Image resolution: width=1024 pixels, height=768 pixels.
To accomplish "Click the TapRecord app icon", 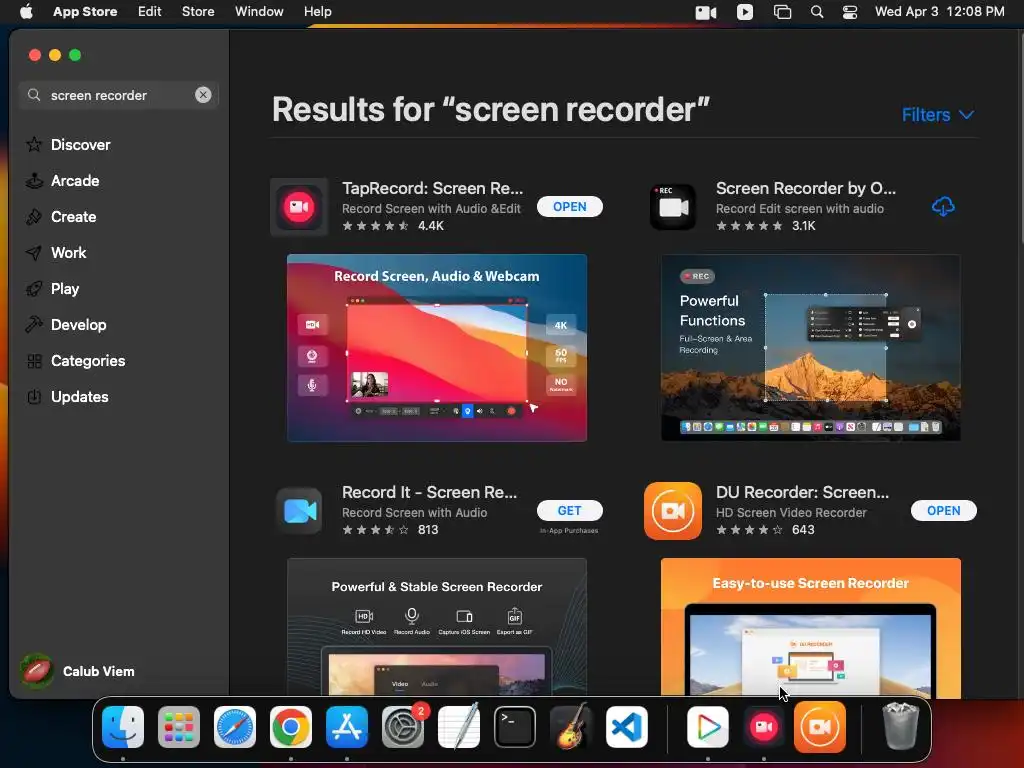I will coord(299,207).
